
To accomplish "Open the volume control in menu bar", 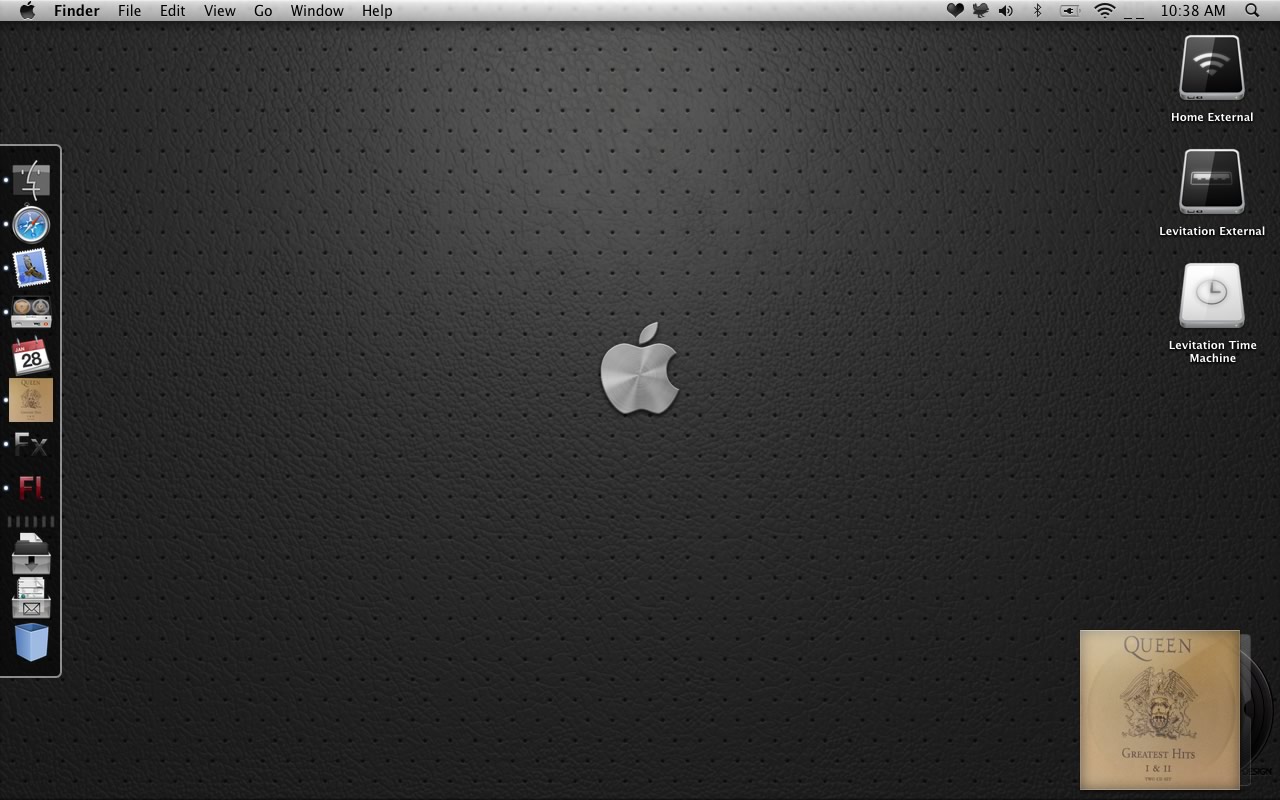I will point(1005,10).
